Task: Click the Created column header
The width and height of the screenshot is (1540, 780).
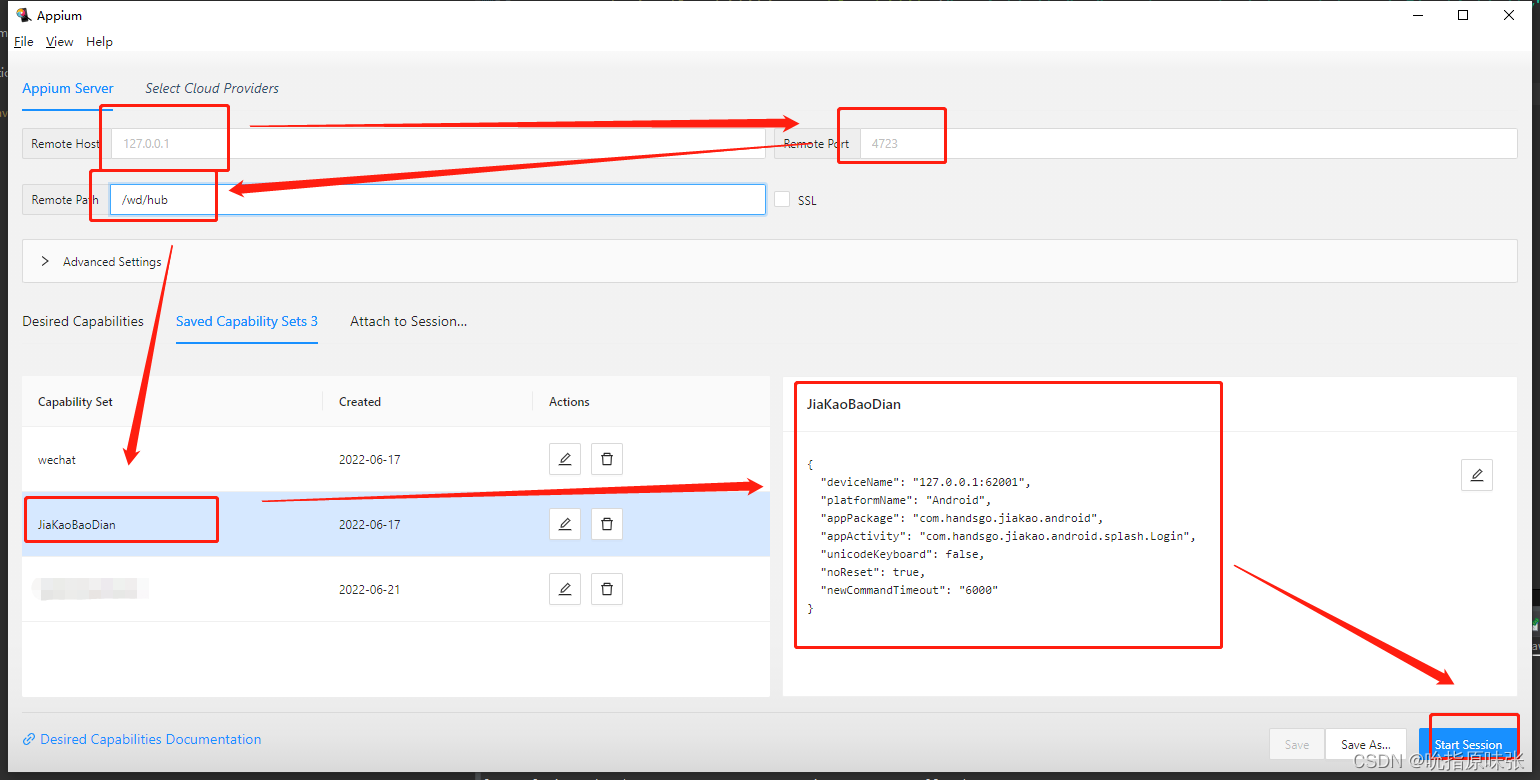Action: 360,402
